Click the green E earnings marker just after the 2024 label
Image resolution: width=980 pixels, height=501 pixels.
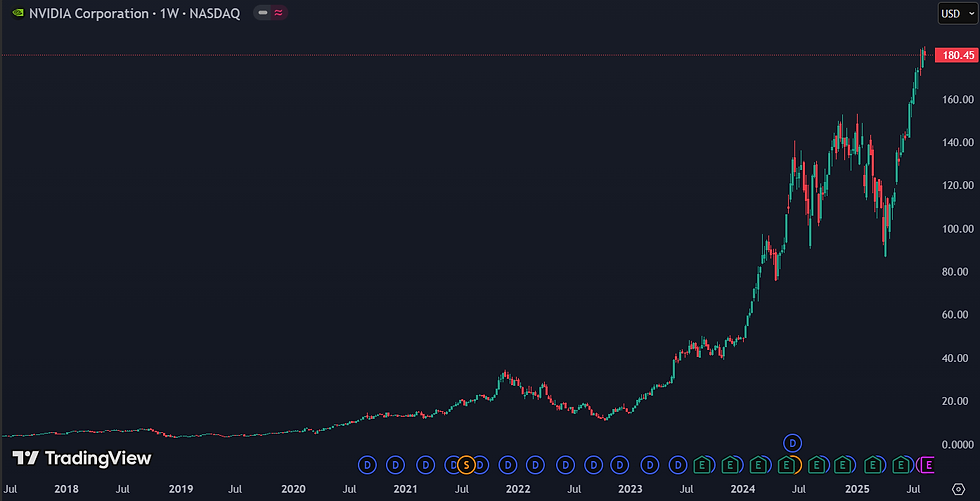pyautogui.click(x=758, y=465)
